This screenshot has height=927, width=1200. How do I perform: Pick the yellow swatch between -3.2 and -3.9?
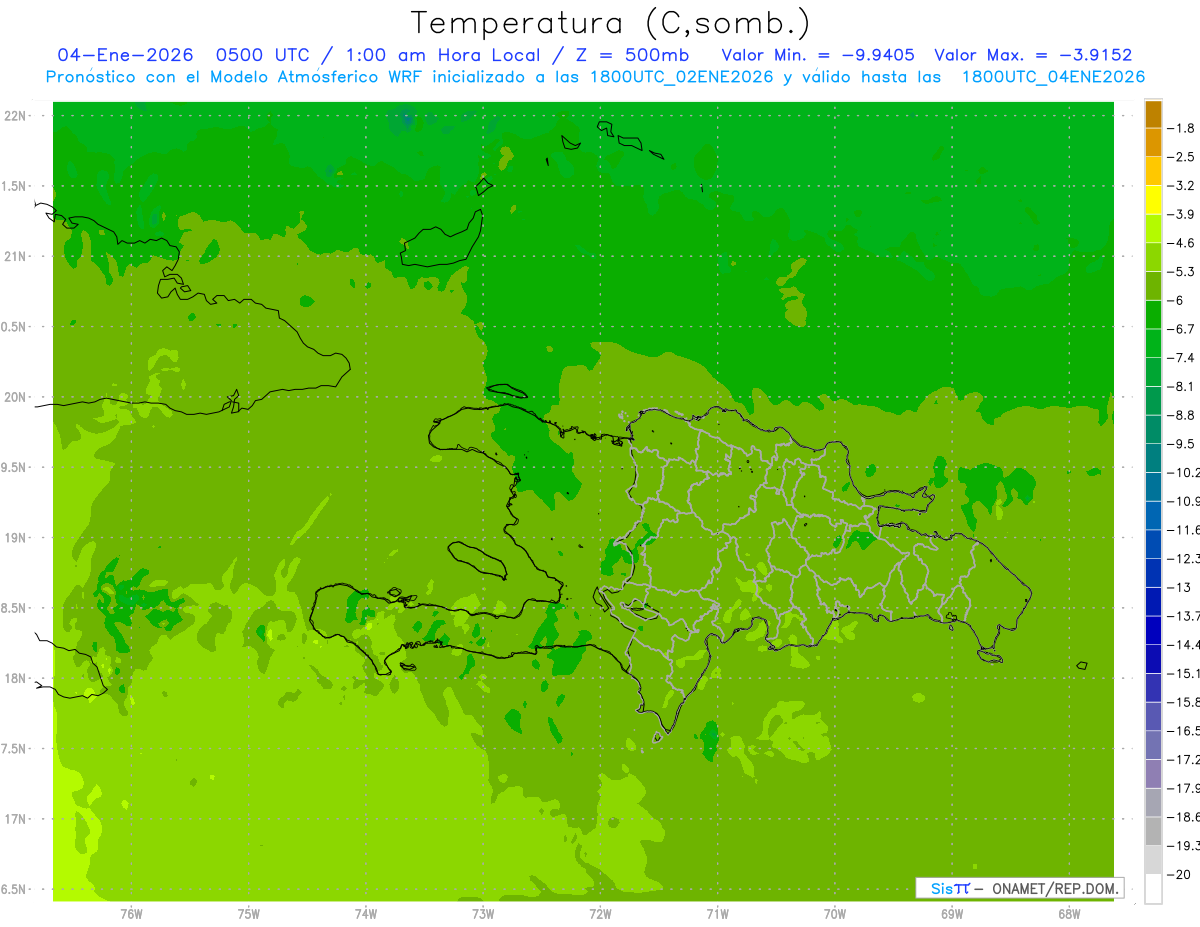coord(1153,200)
